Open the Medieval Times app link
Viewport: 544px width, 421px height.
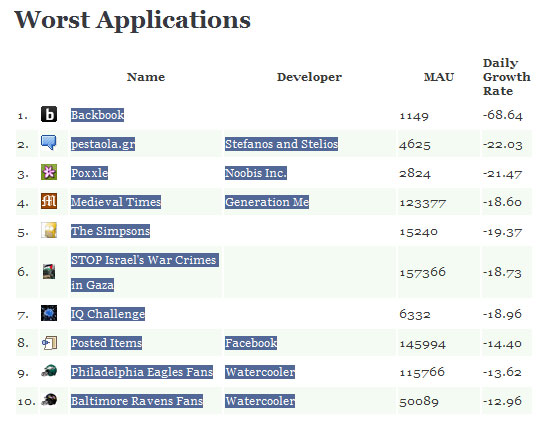[116, 202]
